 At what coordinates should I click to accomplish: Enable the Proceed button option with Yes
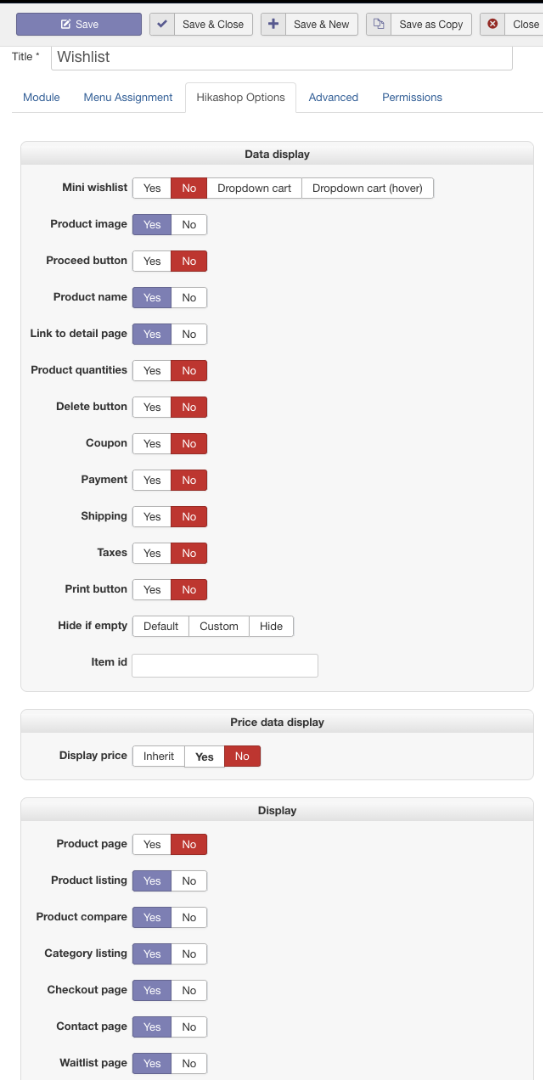pos(152,261)
